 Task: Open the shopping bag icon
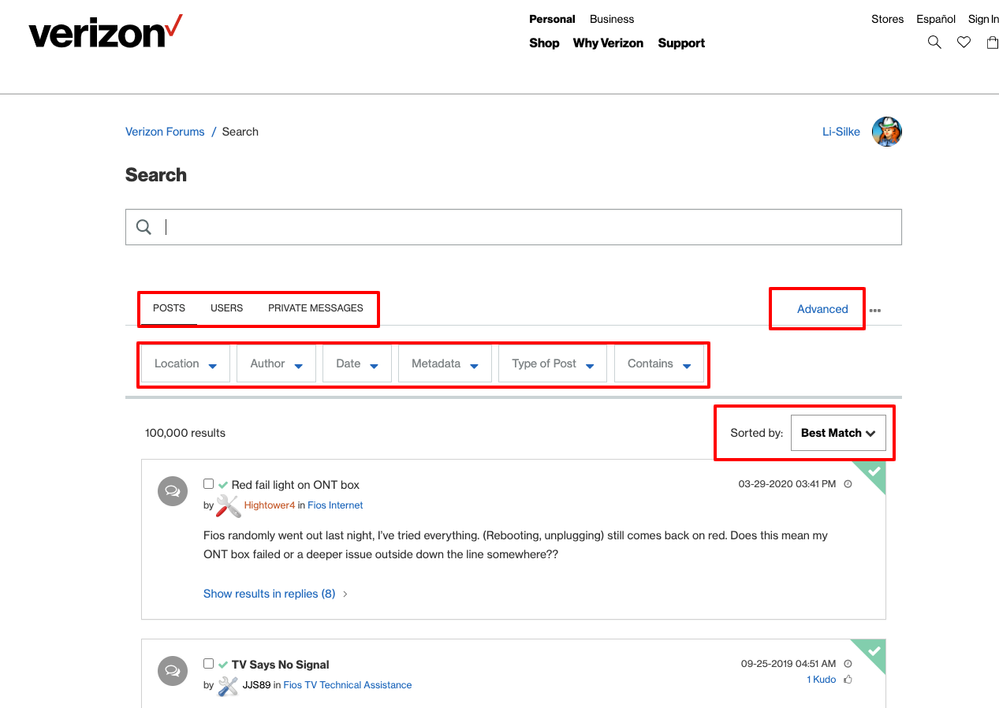point(992,42)
